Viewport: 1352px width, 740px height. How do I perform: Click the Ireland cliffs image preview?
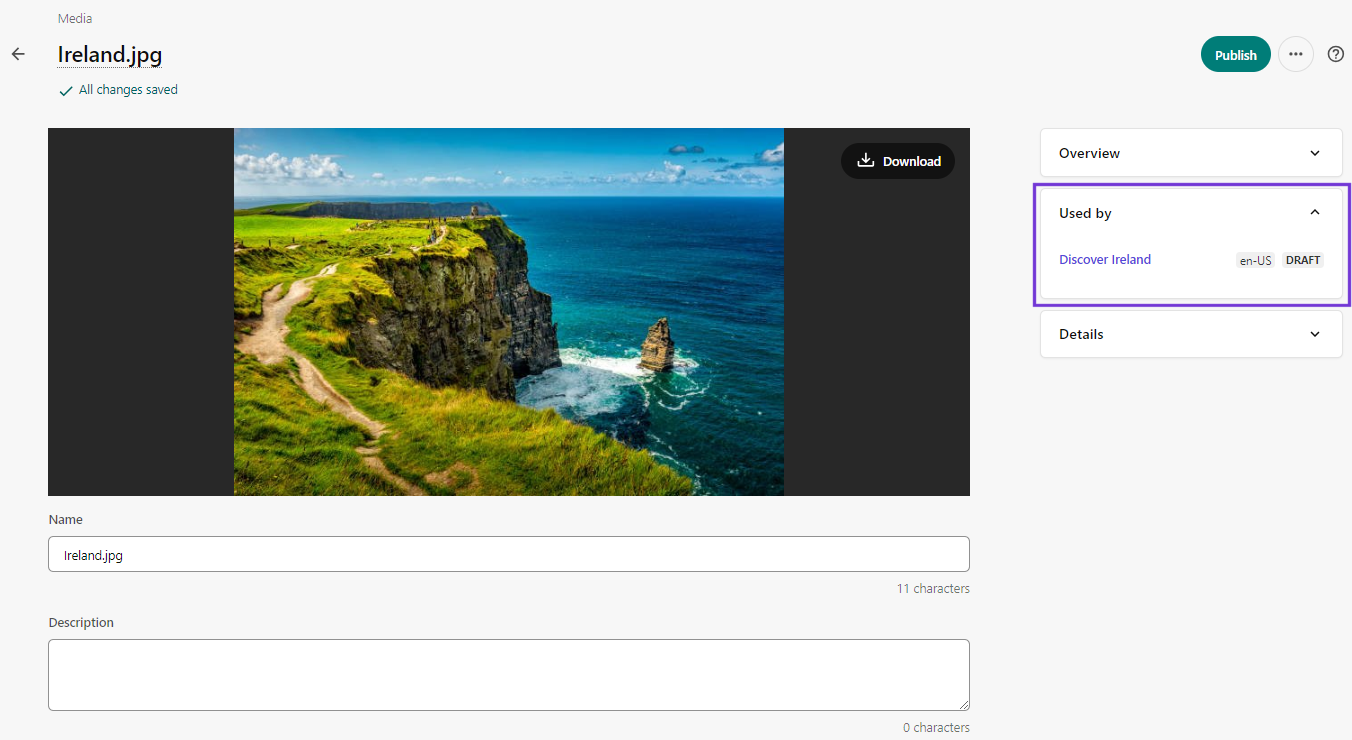(509, 312)
